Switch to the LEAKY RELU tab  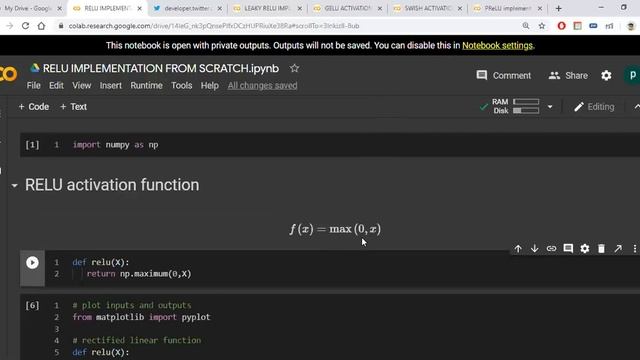point(267,8)
